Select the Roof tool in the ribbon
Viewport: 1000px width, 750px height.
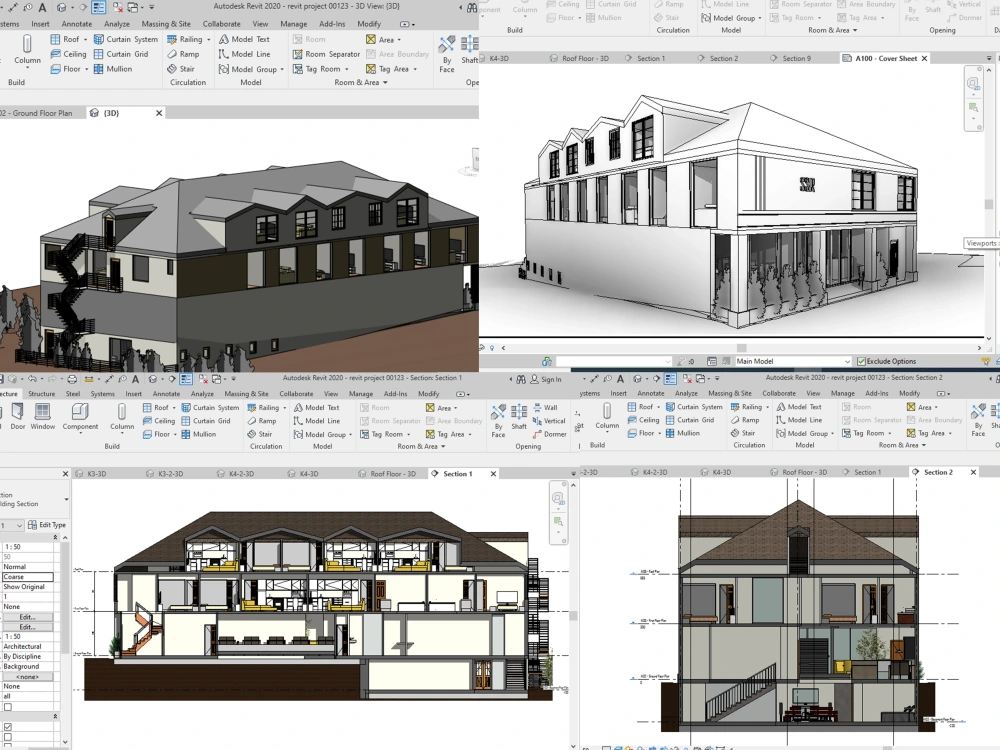click(x=72, y=39)
